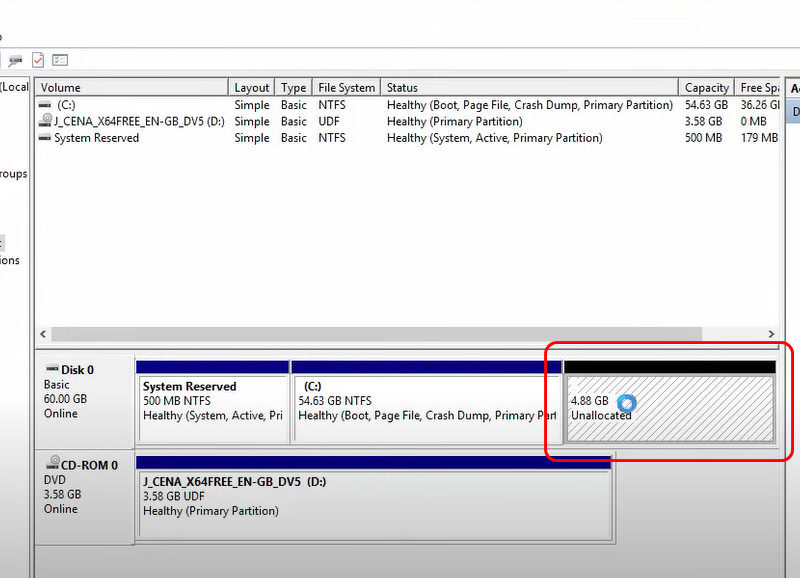The width and height of the screenshot is (800, 578).
Task: Select the DVD volume icon for J_CENA_X64FREE_EN-GB_DV5
Action: 44,121
